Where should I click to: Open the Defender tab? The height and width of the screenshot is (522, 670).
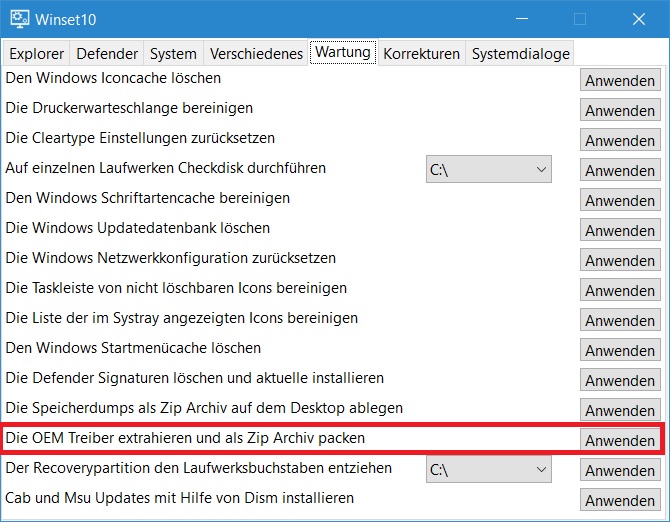pyautogui.click(x=107, y=54)
